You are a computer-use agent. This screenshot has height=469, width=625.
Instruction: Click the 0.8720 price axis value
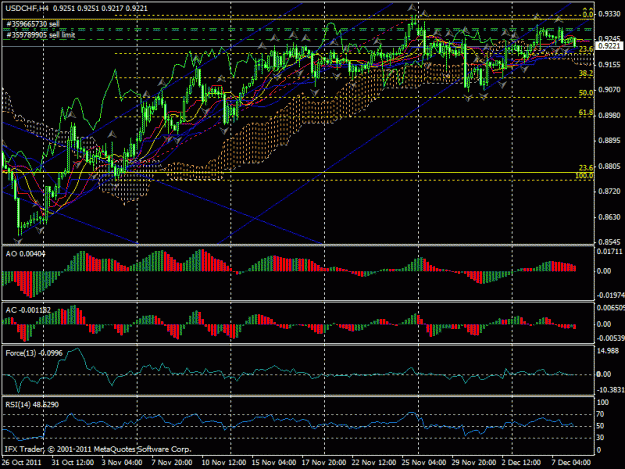pyautogui.click(x=610, y=192)
